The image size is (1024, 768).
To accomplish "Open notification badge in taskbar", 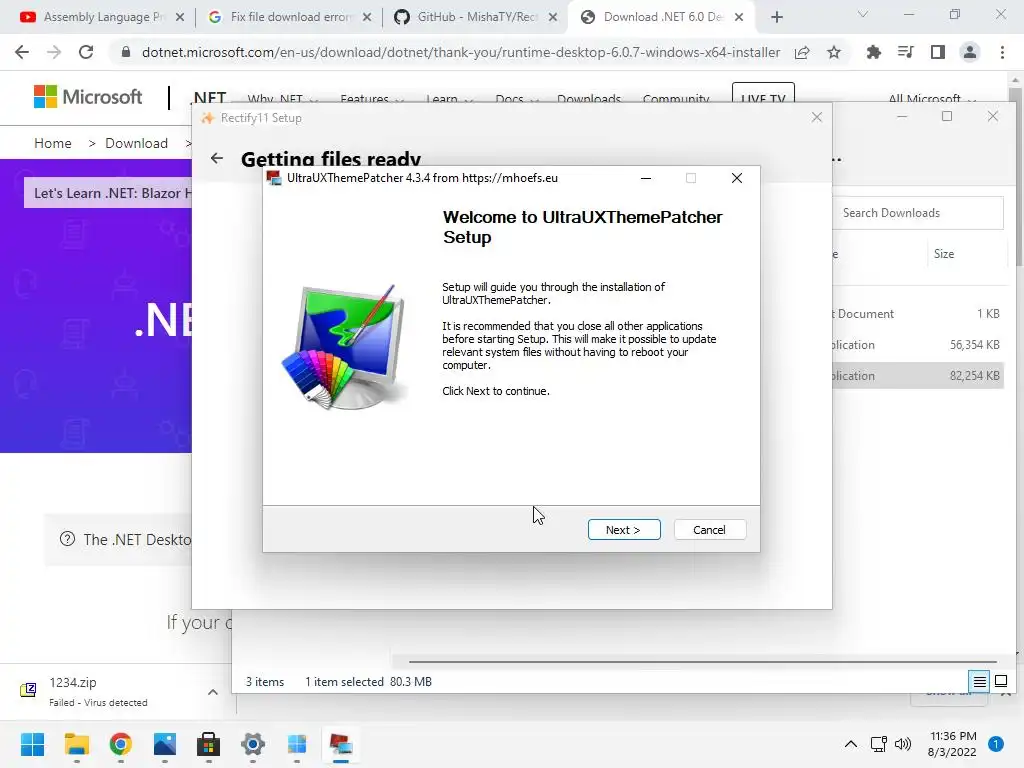I will click(996, 744).
